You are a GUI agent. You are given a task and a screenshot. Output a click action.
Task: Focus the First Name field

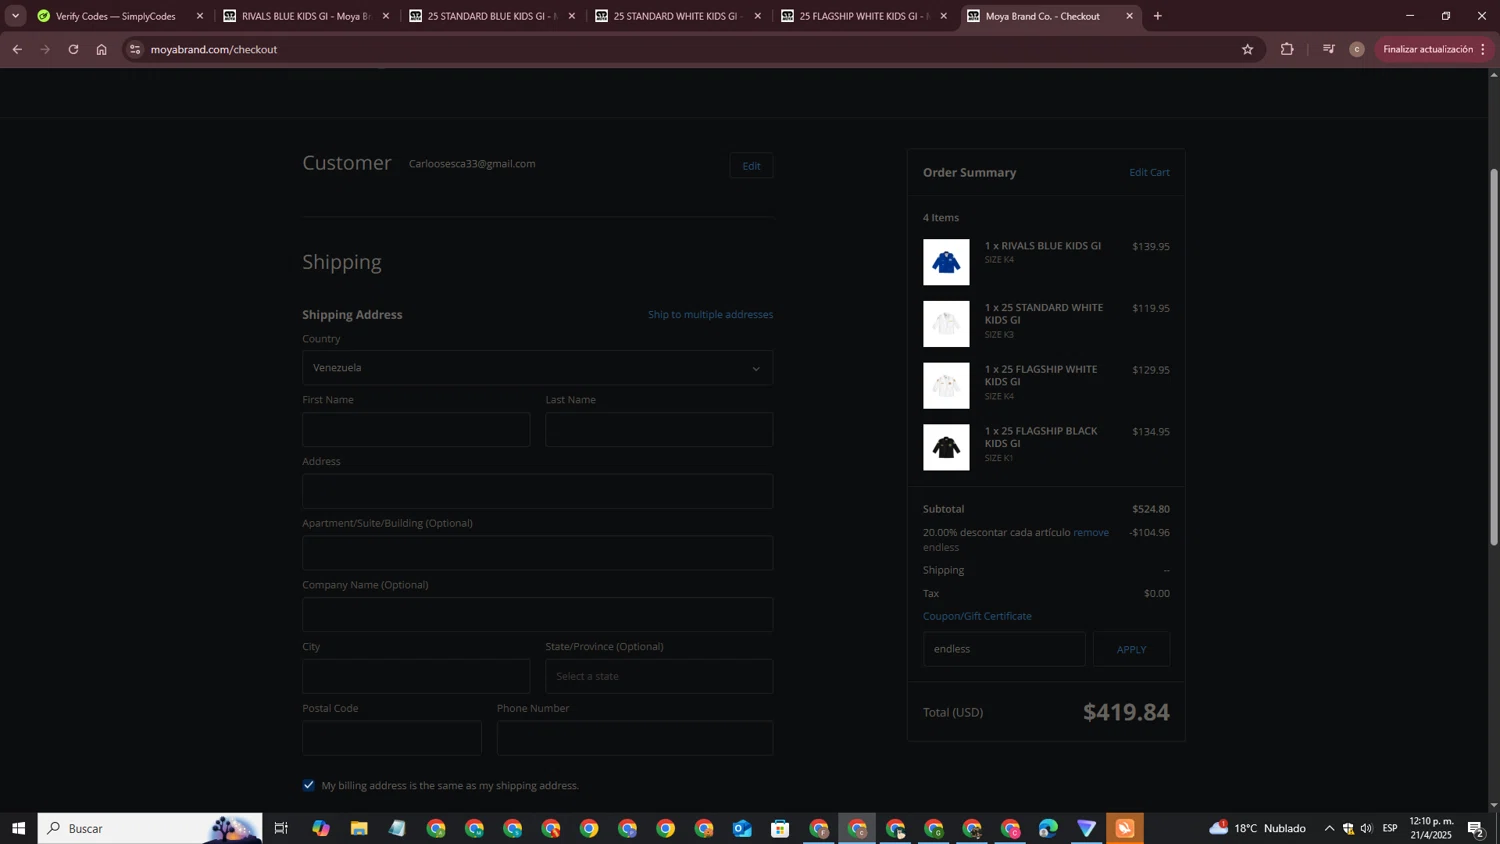pyautogui.click(x=416, y=430)
